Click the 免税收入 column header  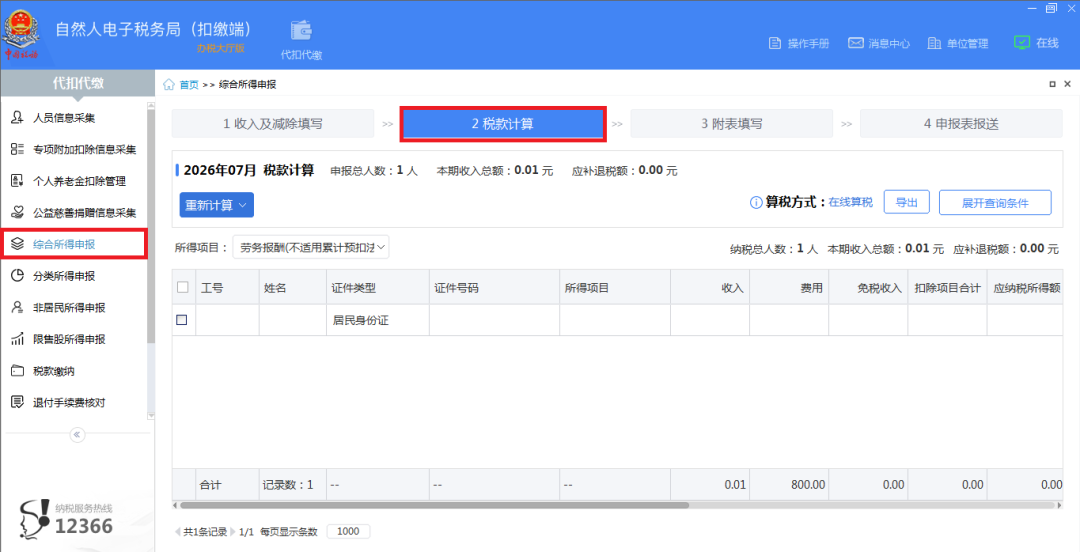tap(869, 287)
